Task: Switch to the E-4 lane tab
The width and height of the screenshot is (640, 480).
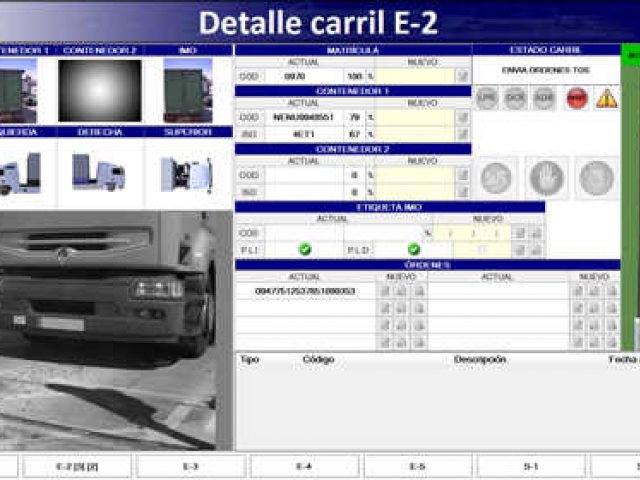Action: point(304,467)
